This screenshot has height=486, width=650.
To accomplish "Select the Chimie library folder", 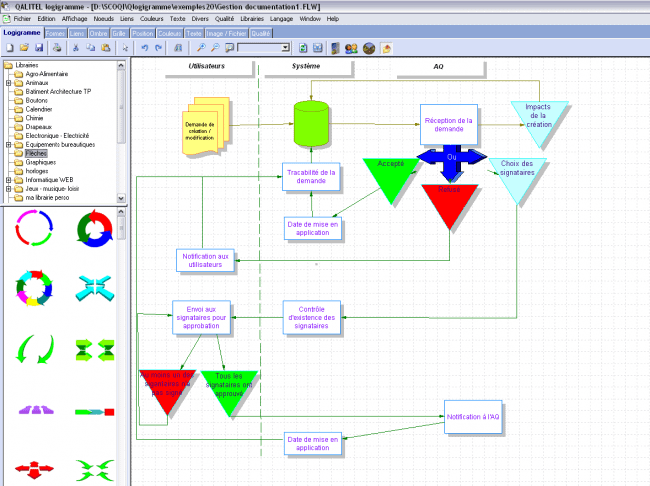I will point(34,118).
